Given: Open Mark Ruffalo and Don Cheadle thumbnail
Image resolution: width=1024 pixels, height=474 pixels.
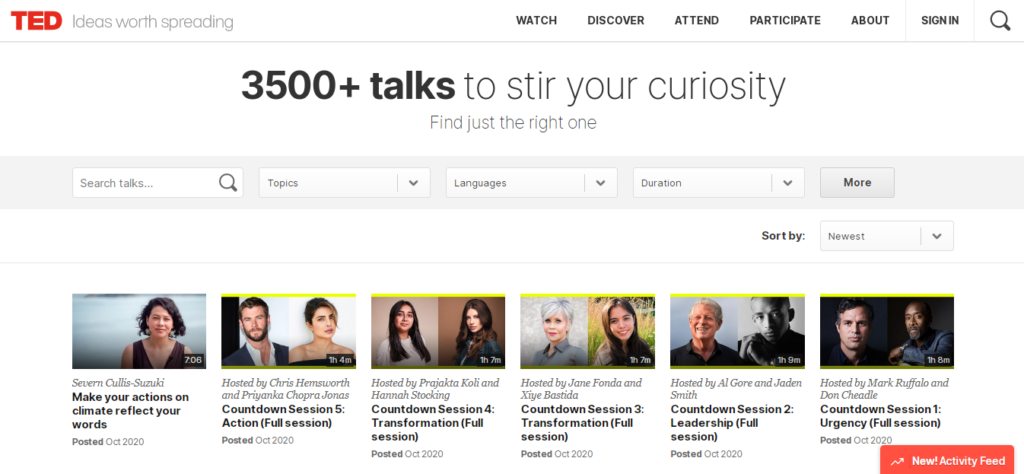Looking at the screenshot, I should (x=887, y=331).
